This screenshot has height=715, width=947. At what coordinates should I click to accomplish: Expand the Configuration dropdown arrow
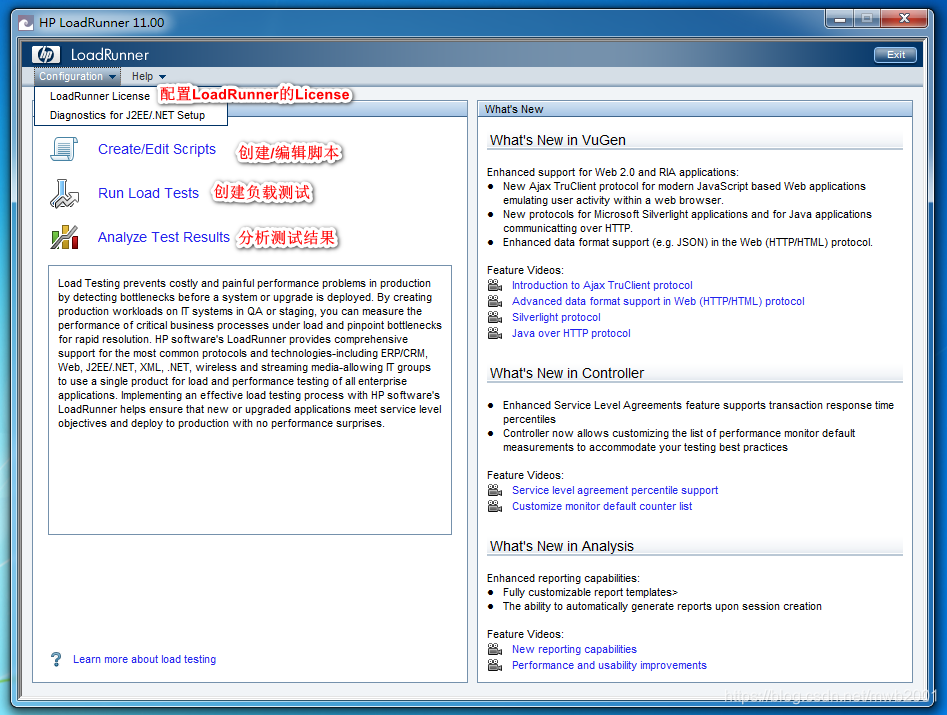click(112, 77)
